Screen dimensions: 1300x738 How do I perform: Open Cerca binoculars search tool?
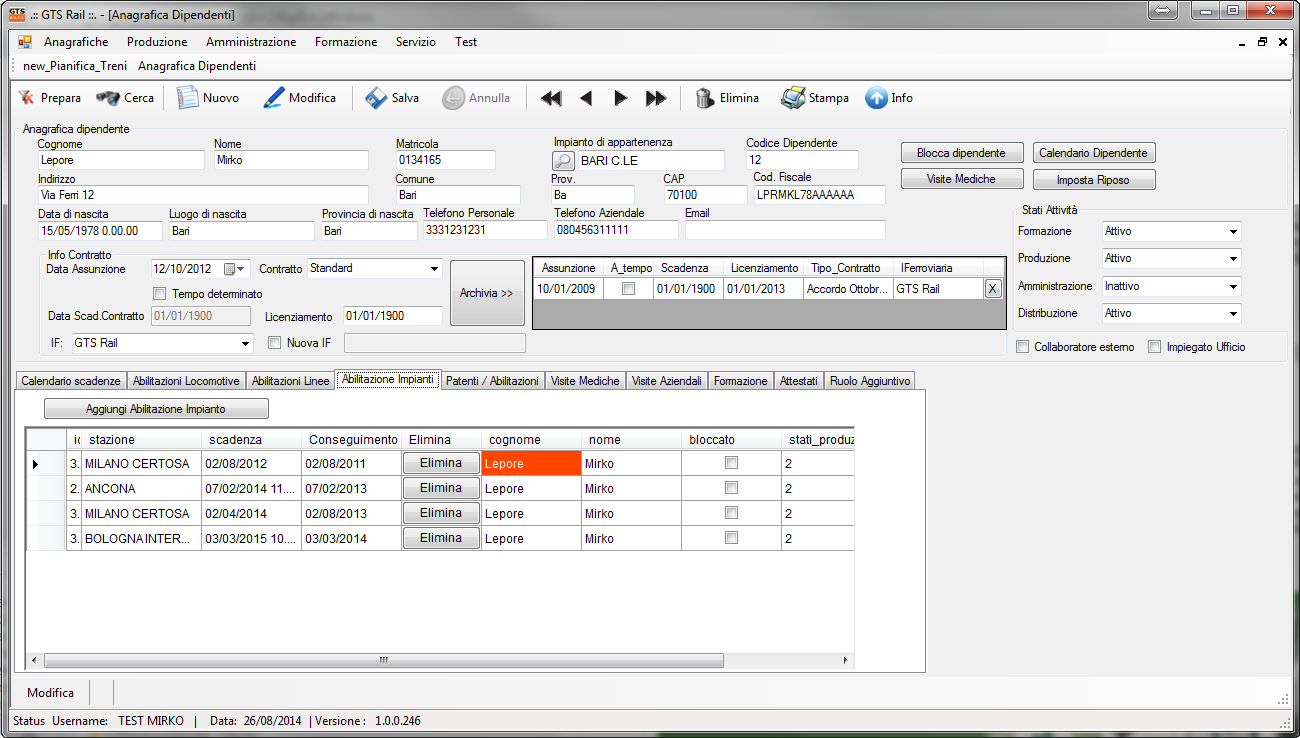tap(107, 98)
